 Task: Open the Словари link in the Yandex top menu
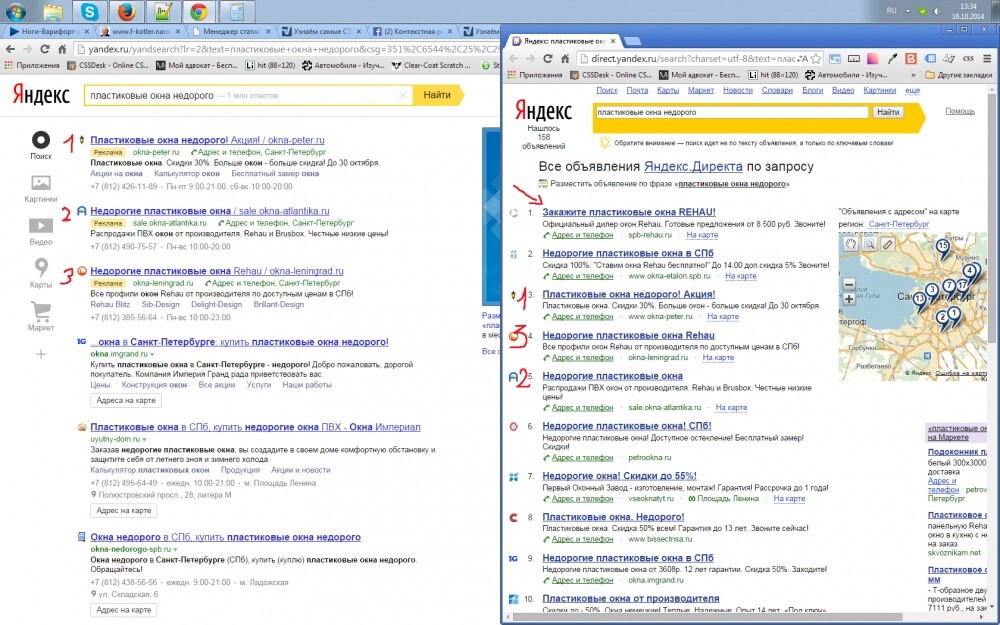coord(777,91)
